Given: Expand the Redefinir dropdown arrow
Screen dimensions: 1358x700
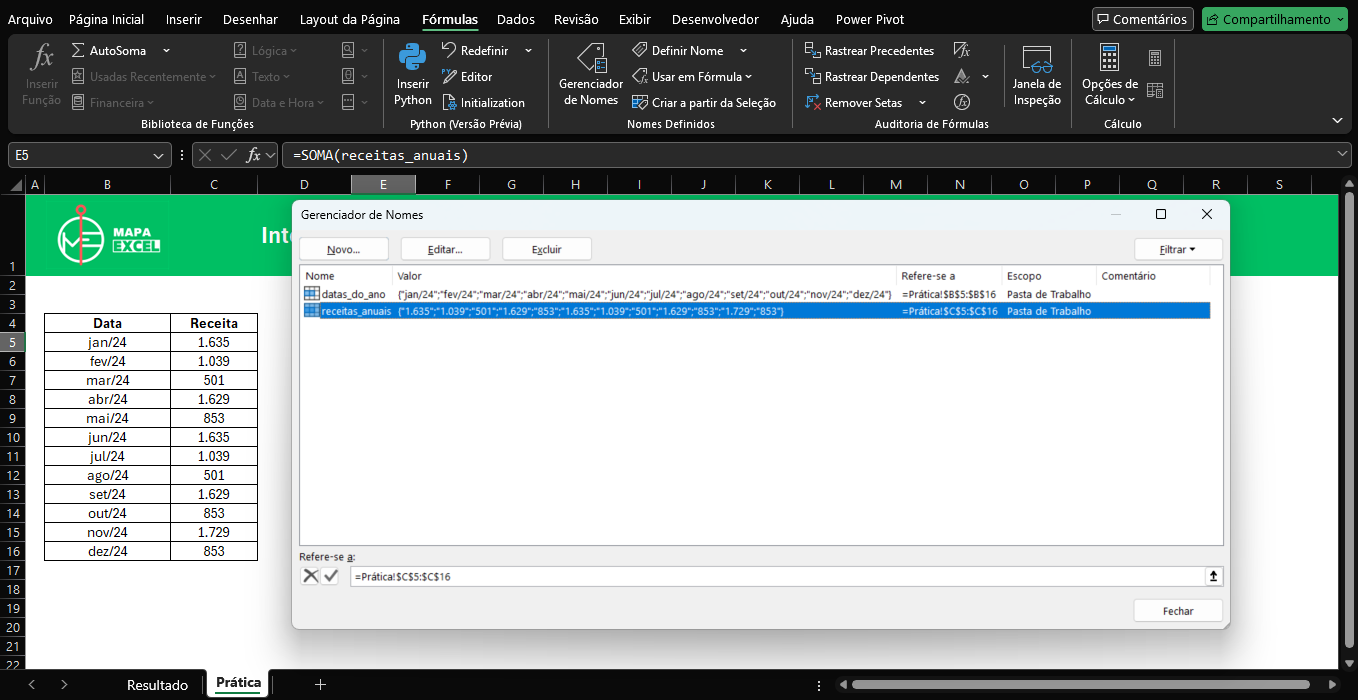Looking at the screenshot, I should [x=528, y=50].
